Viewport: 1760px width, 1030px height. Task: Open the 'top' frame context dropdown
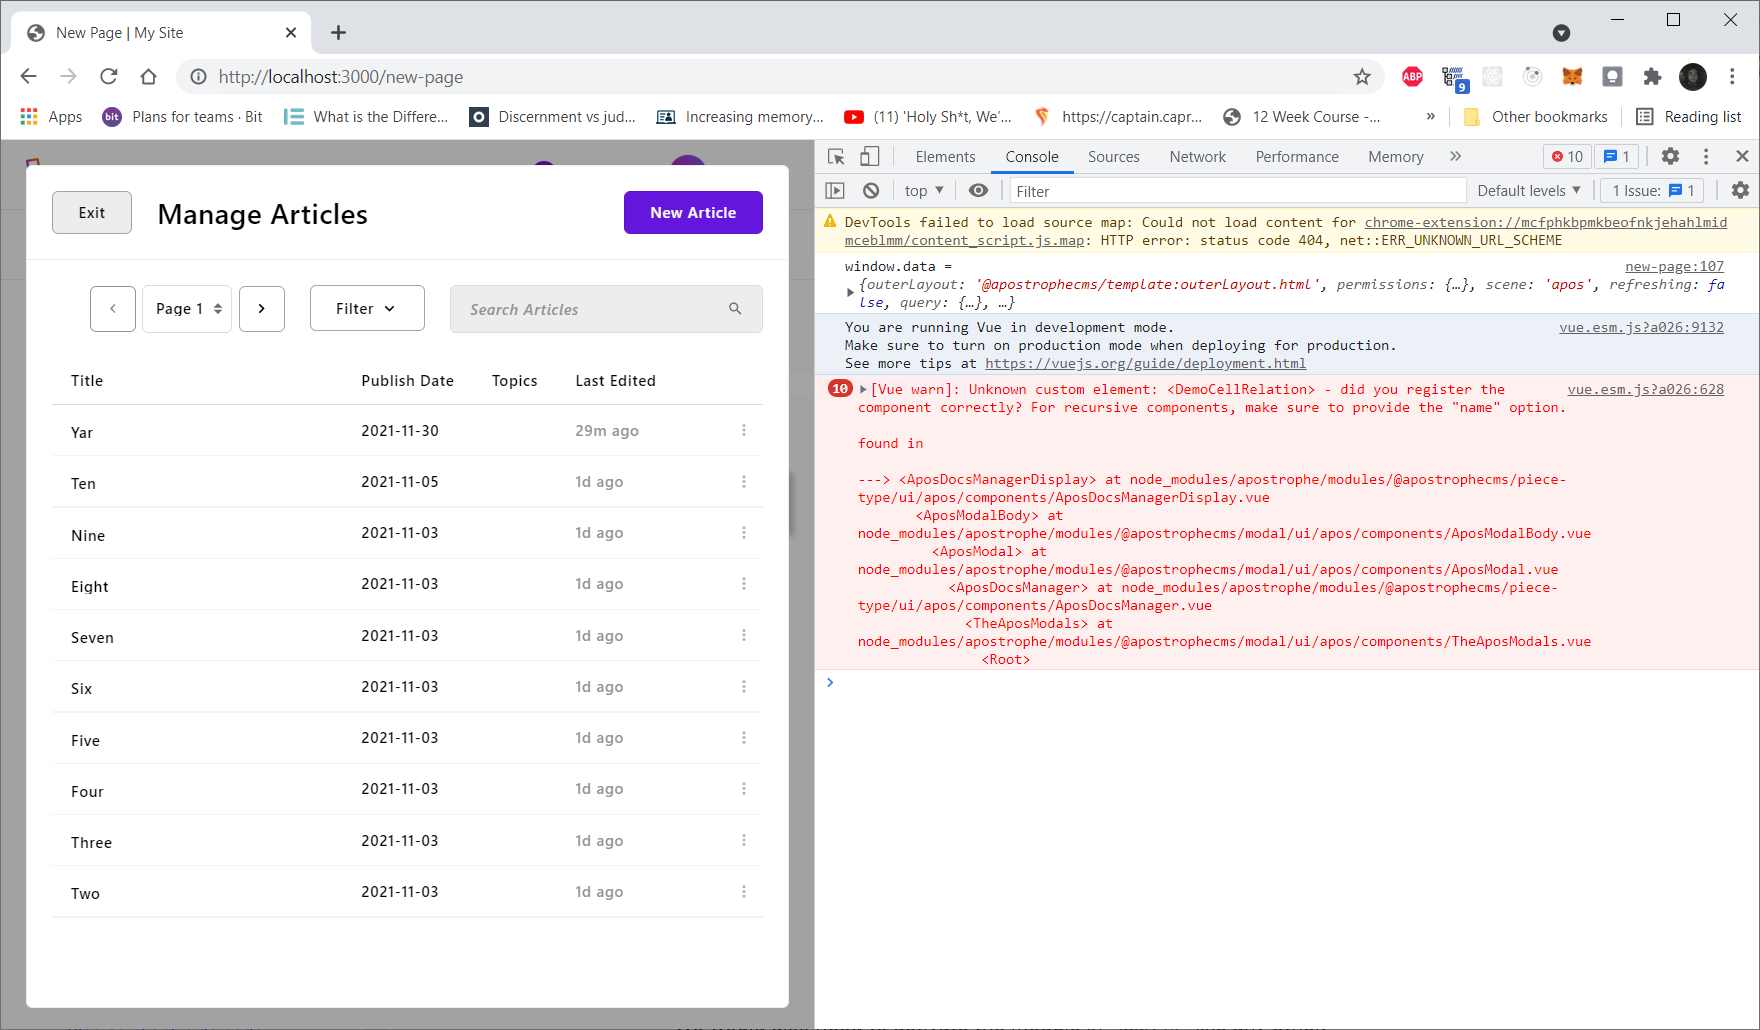point(921,190)
